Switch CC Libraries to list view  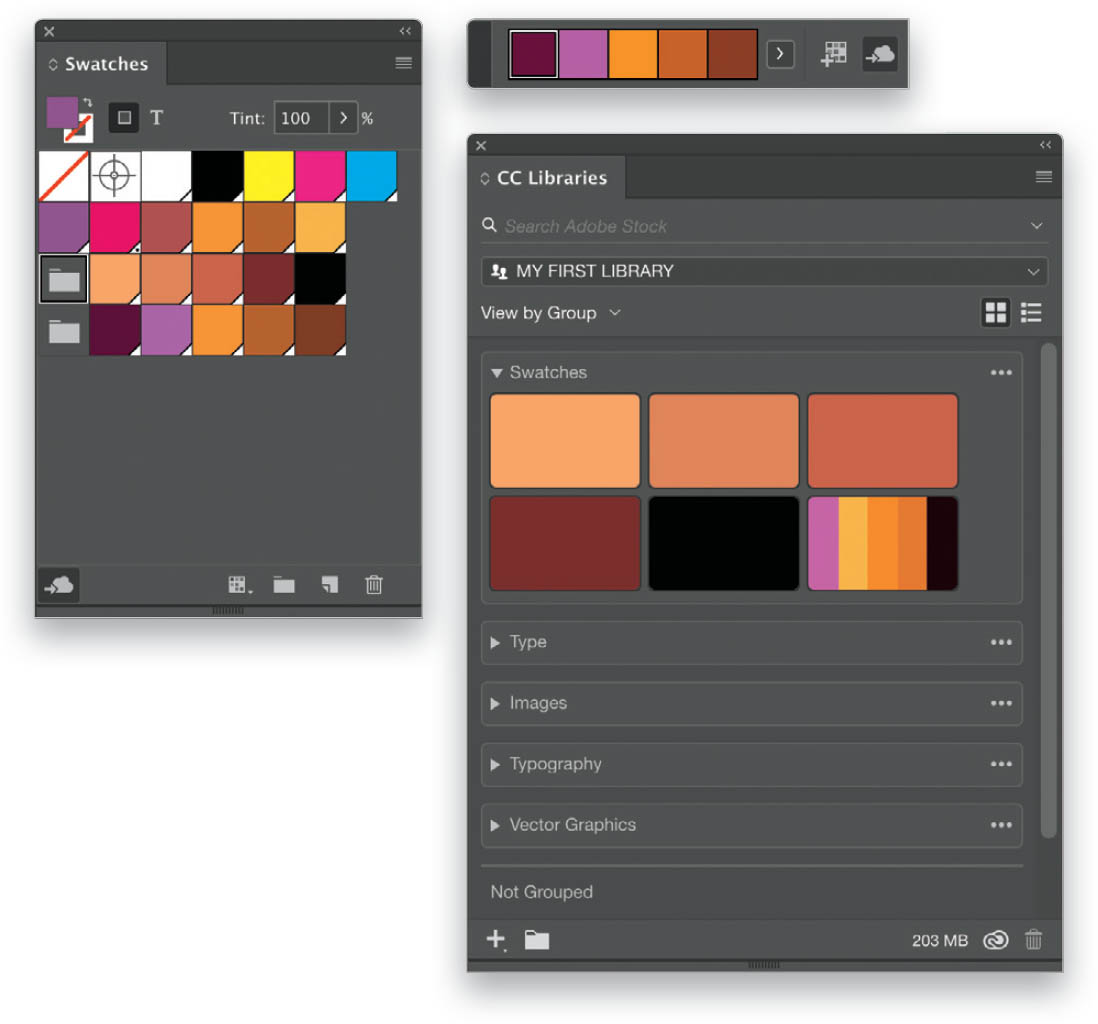click(x=1031, y=312)
